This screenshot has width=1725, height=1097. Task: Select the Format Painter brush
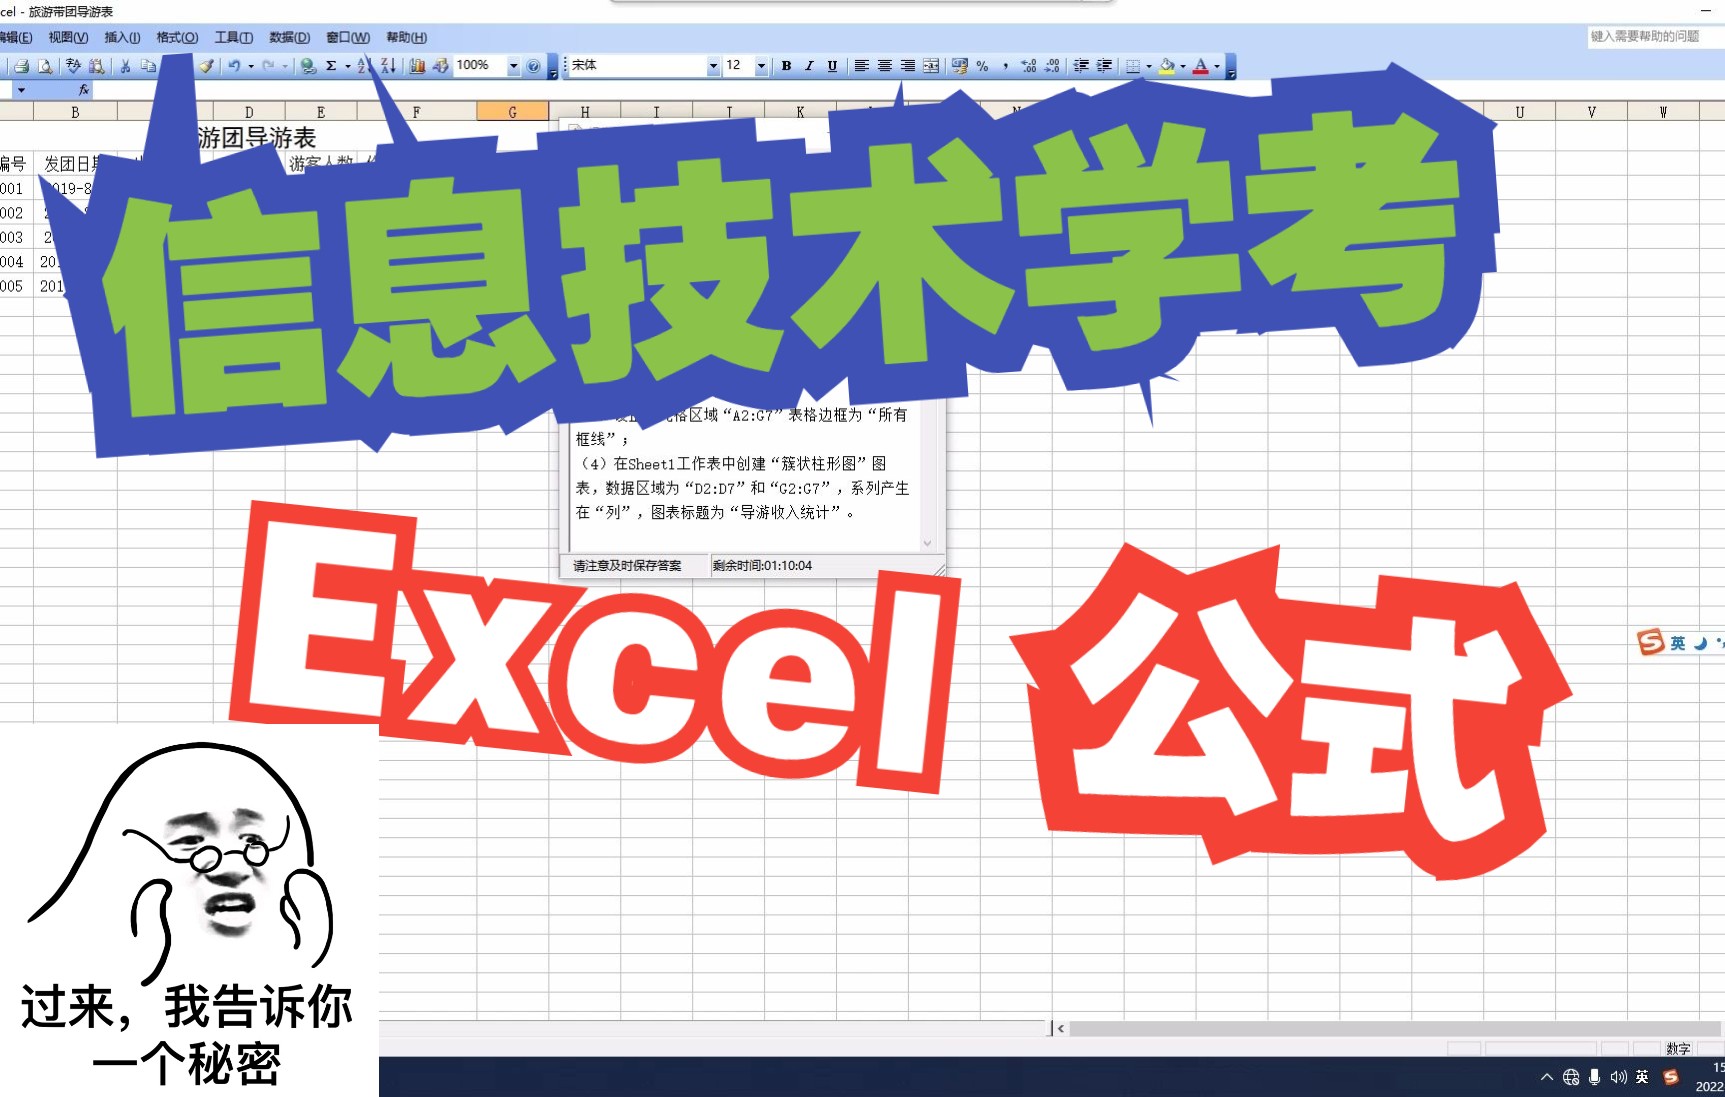(x=205, y=66)
